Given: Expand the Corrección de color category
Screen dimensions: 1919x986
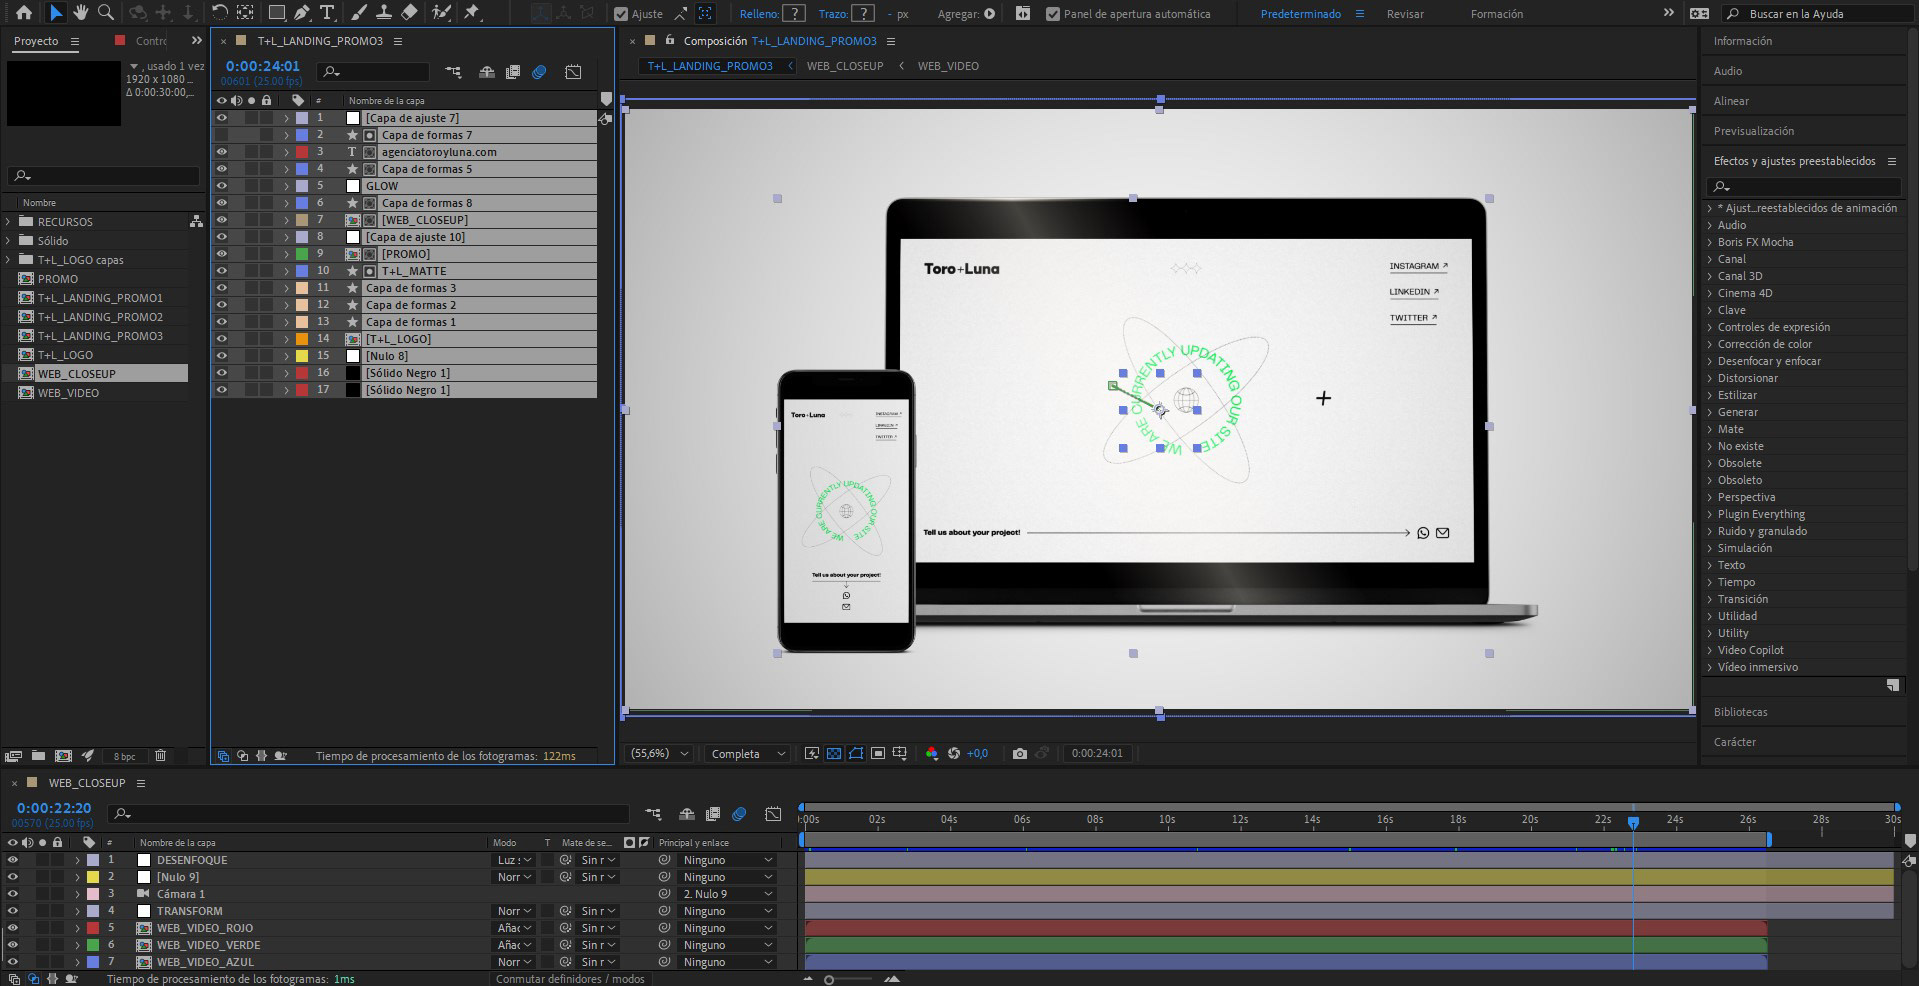Looking at the screenshot, I should [1709, 344].
